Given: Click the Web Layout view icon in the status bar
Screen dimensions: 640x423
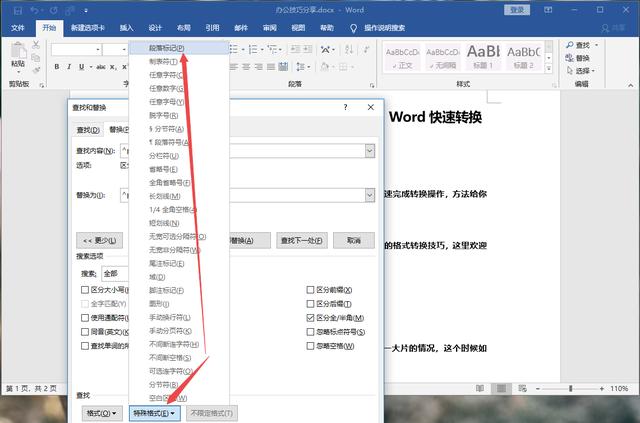Looking at the screenshot, I should point(522,388).
